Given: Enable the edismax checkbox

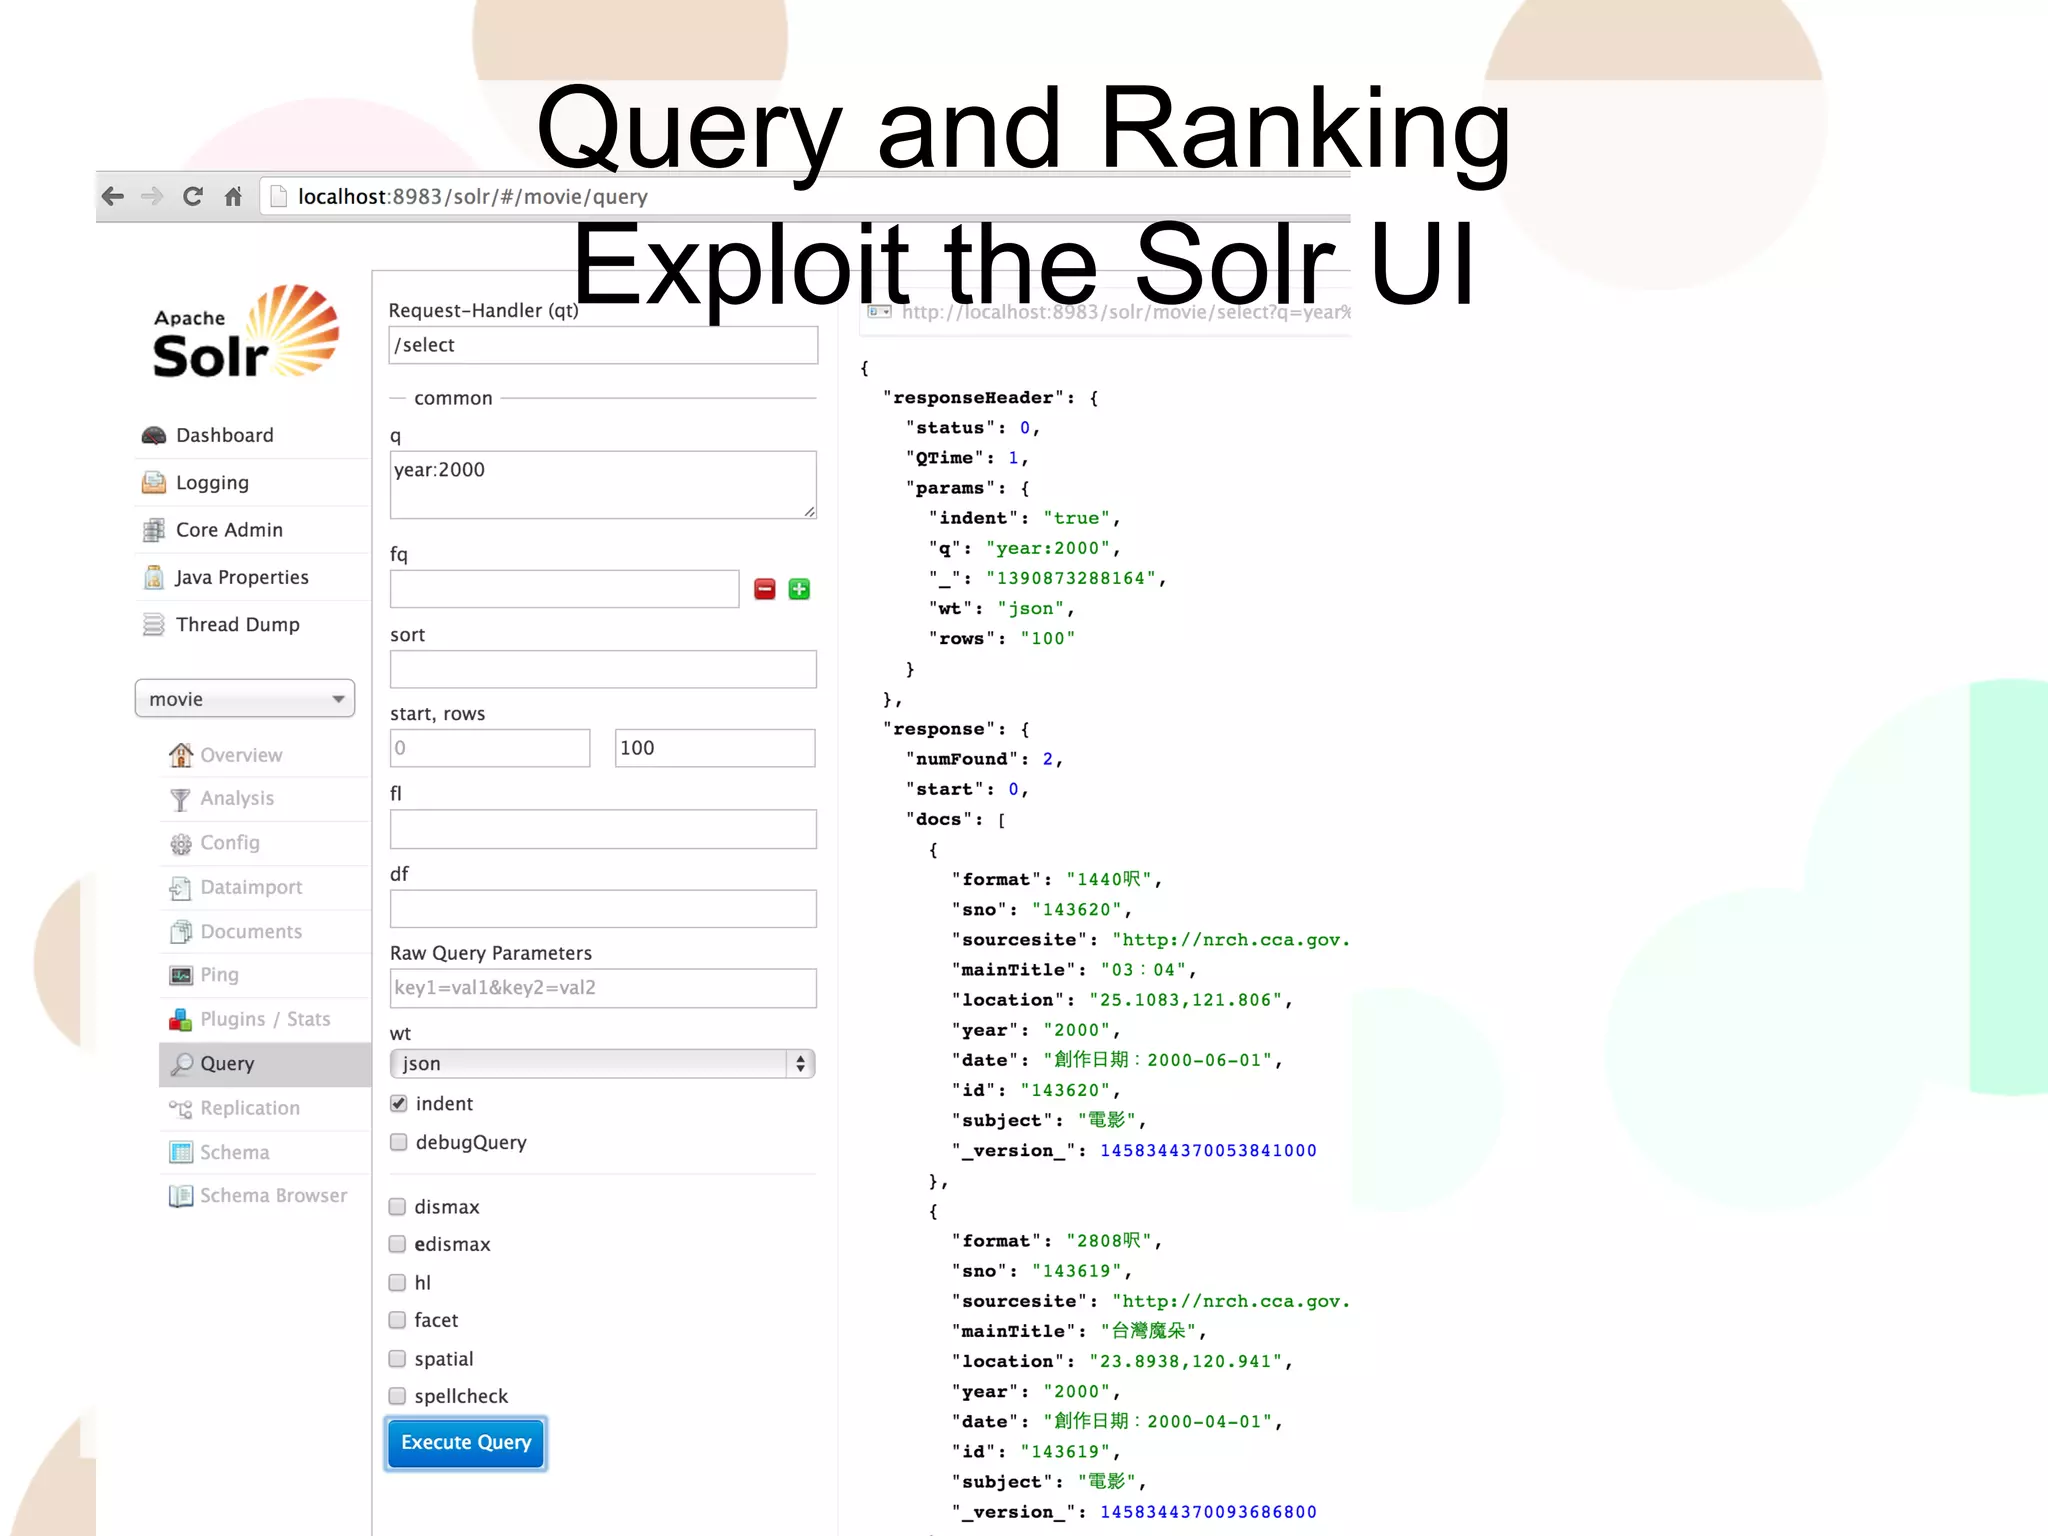Looking at the screenshot, I should (x=397, y=1244).
